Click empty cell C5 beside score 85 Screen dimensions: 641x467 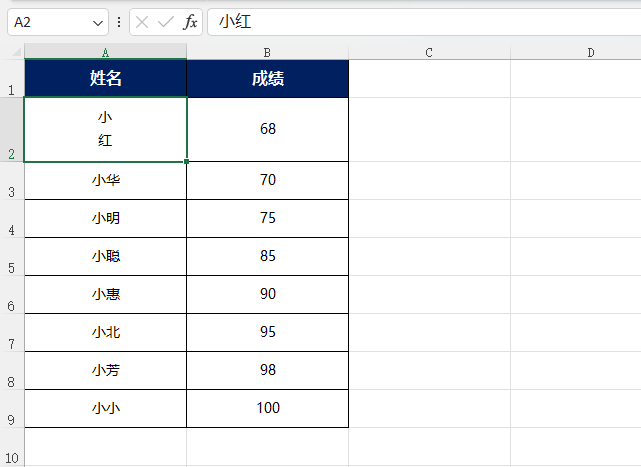(x=429, y=257)
